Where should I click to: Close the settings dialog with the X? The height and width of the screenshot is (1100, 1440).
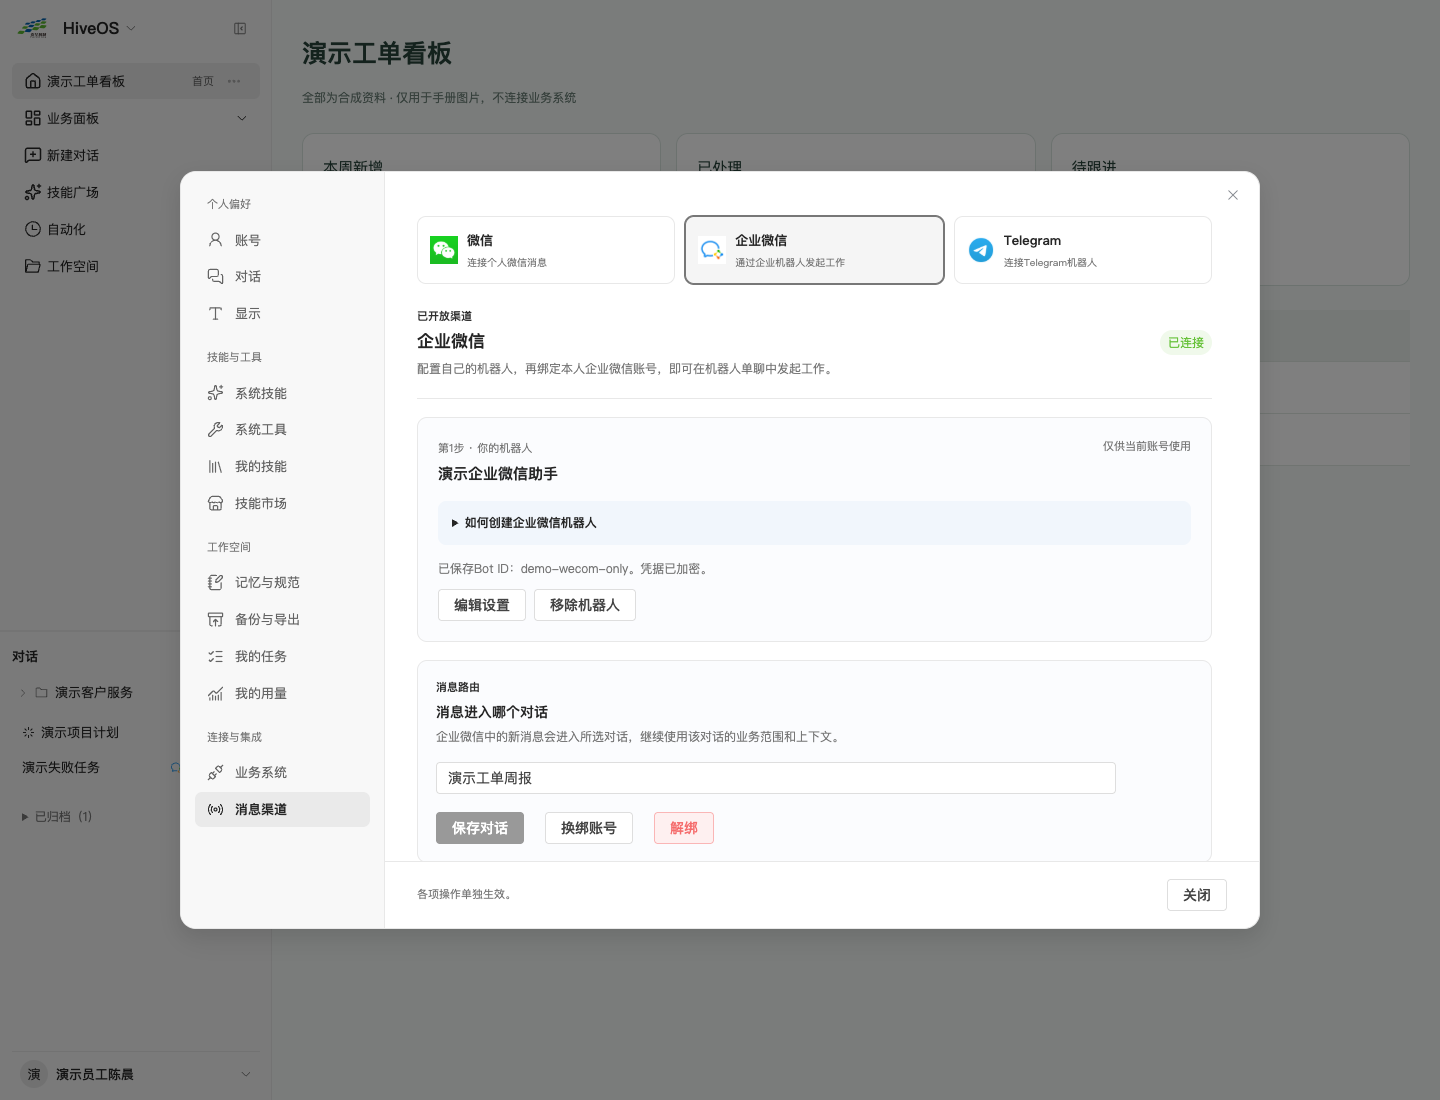tap(1233, 195)
